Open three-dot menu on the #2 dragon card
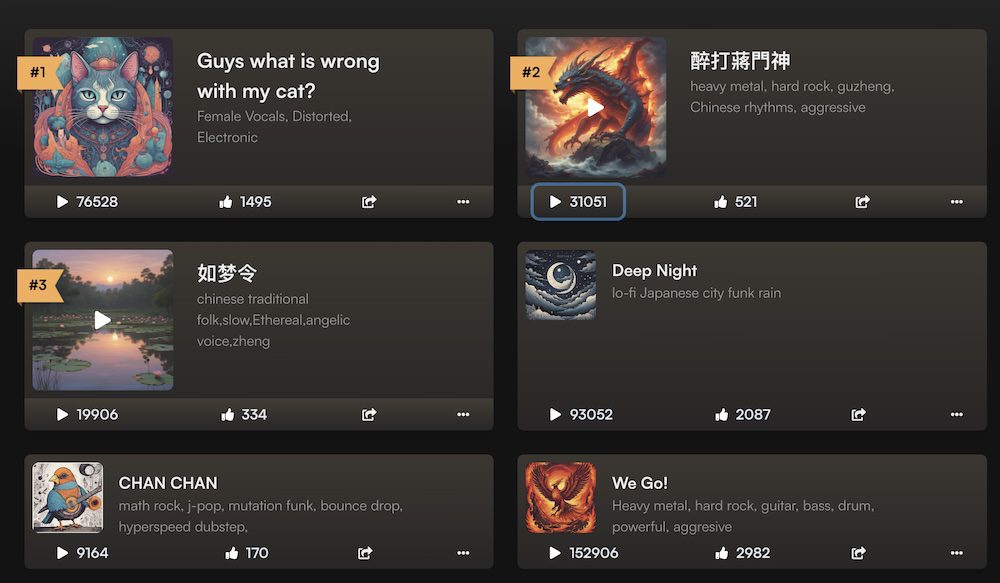 pyautogui.click(x=957, y=202)
